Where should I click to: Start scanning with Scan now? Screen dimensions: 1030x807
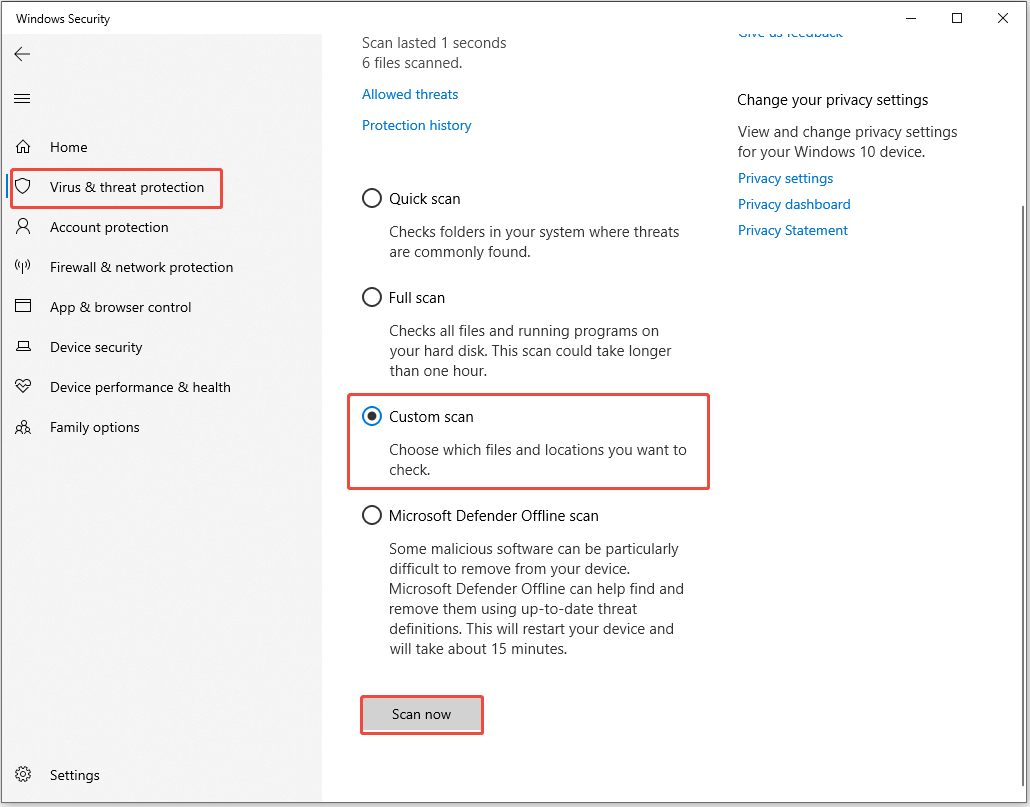tap(421, 714)
